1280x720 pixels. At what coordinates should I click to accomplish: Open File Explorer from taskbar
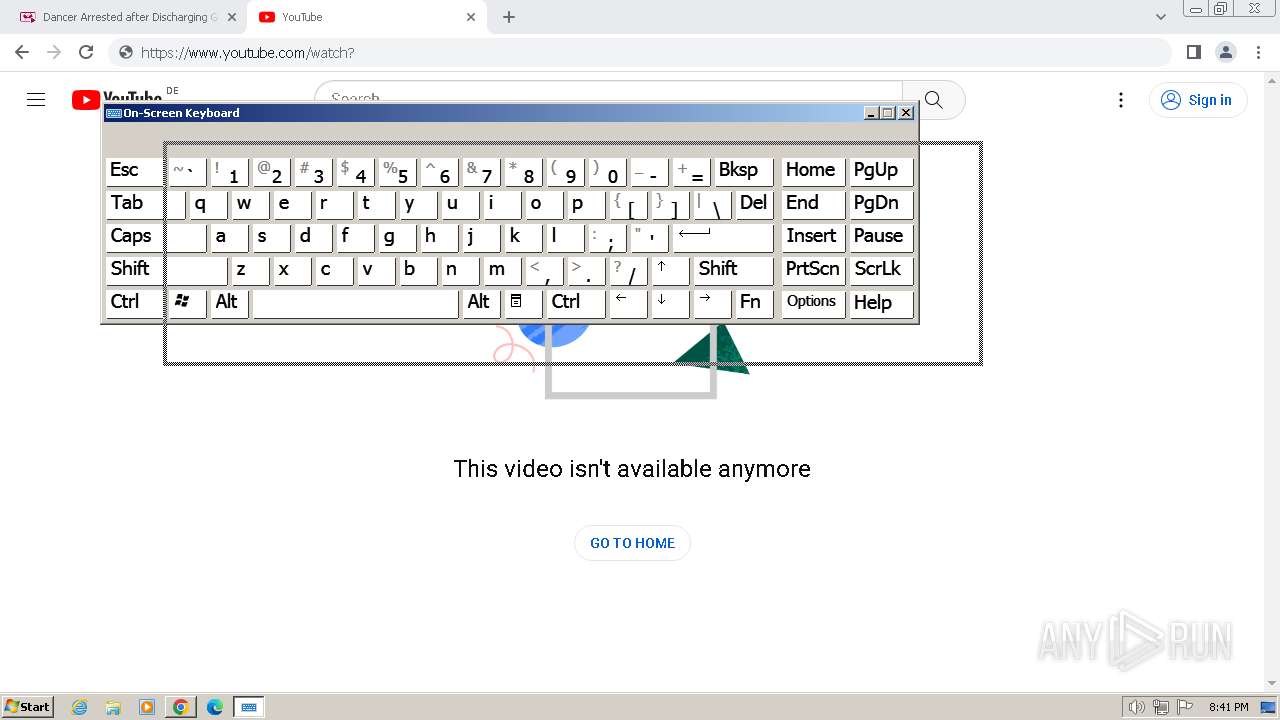(x=113, y=707)
